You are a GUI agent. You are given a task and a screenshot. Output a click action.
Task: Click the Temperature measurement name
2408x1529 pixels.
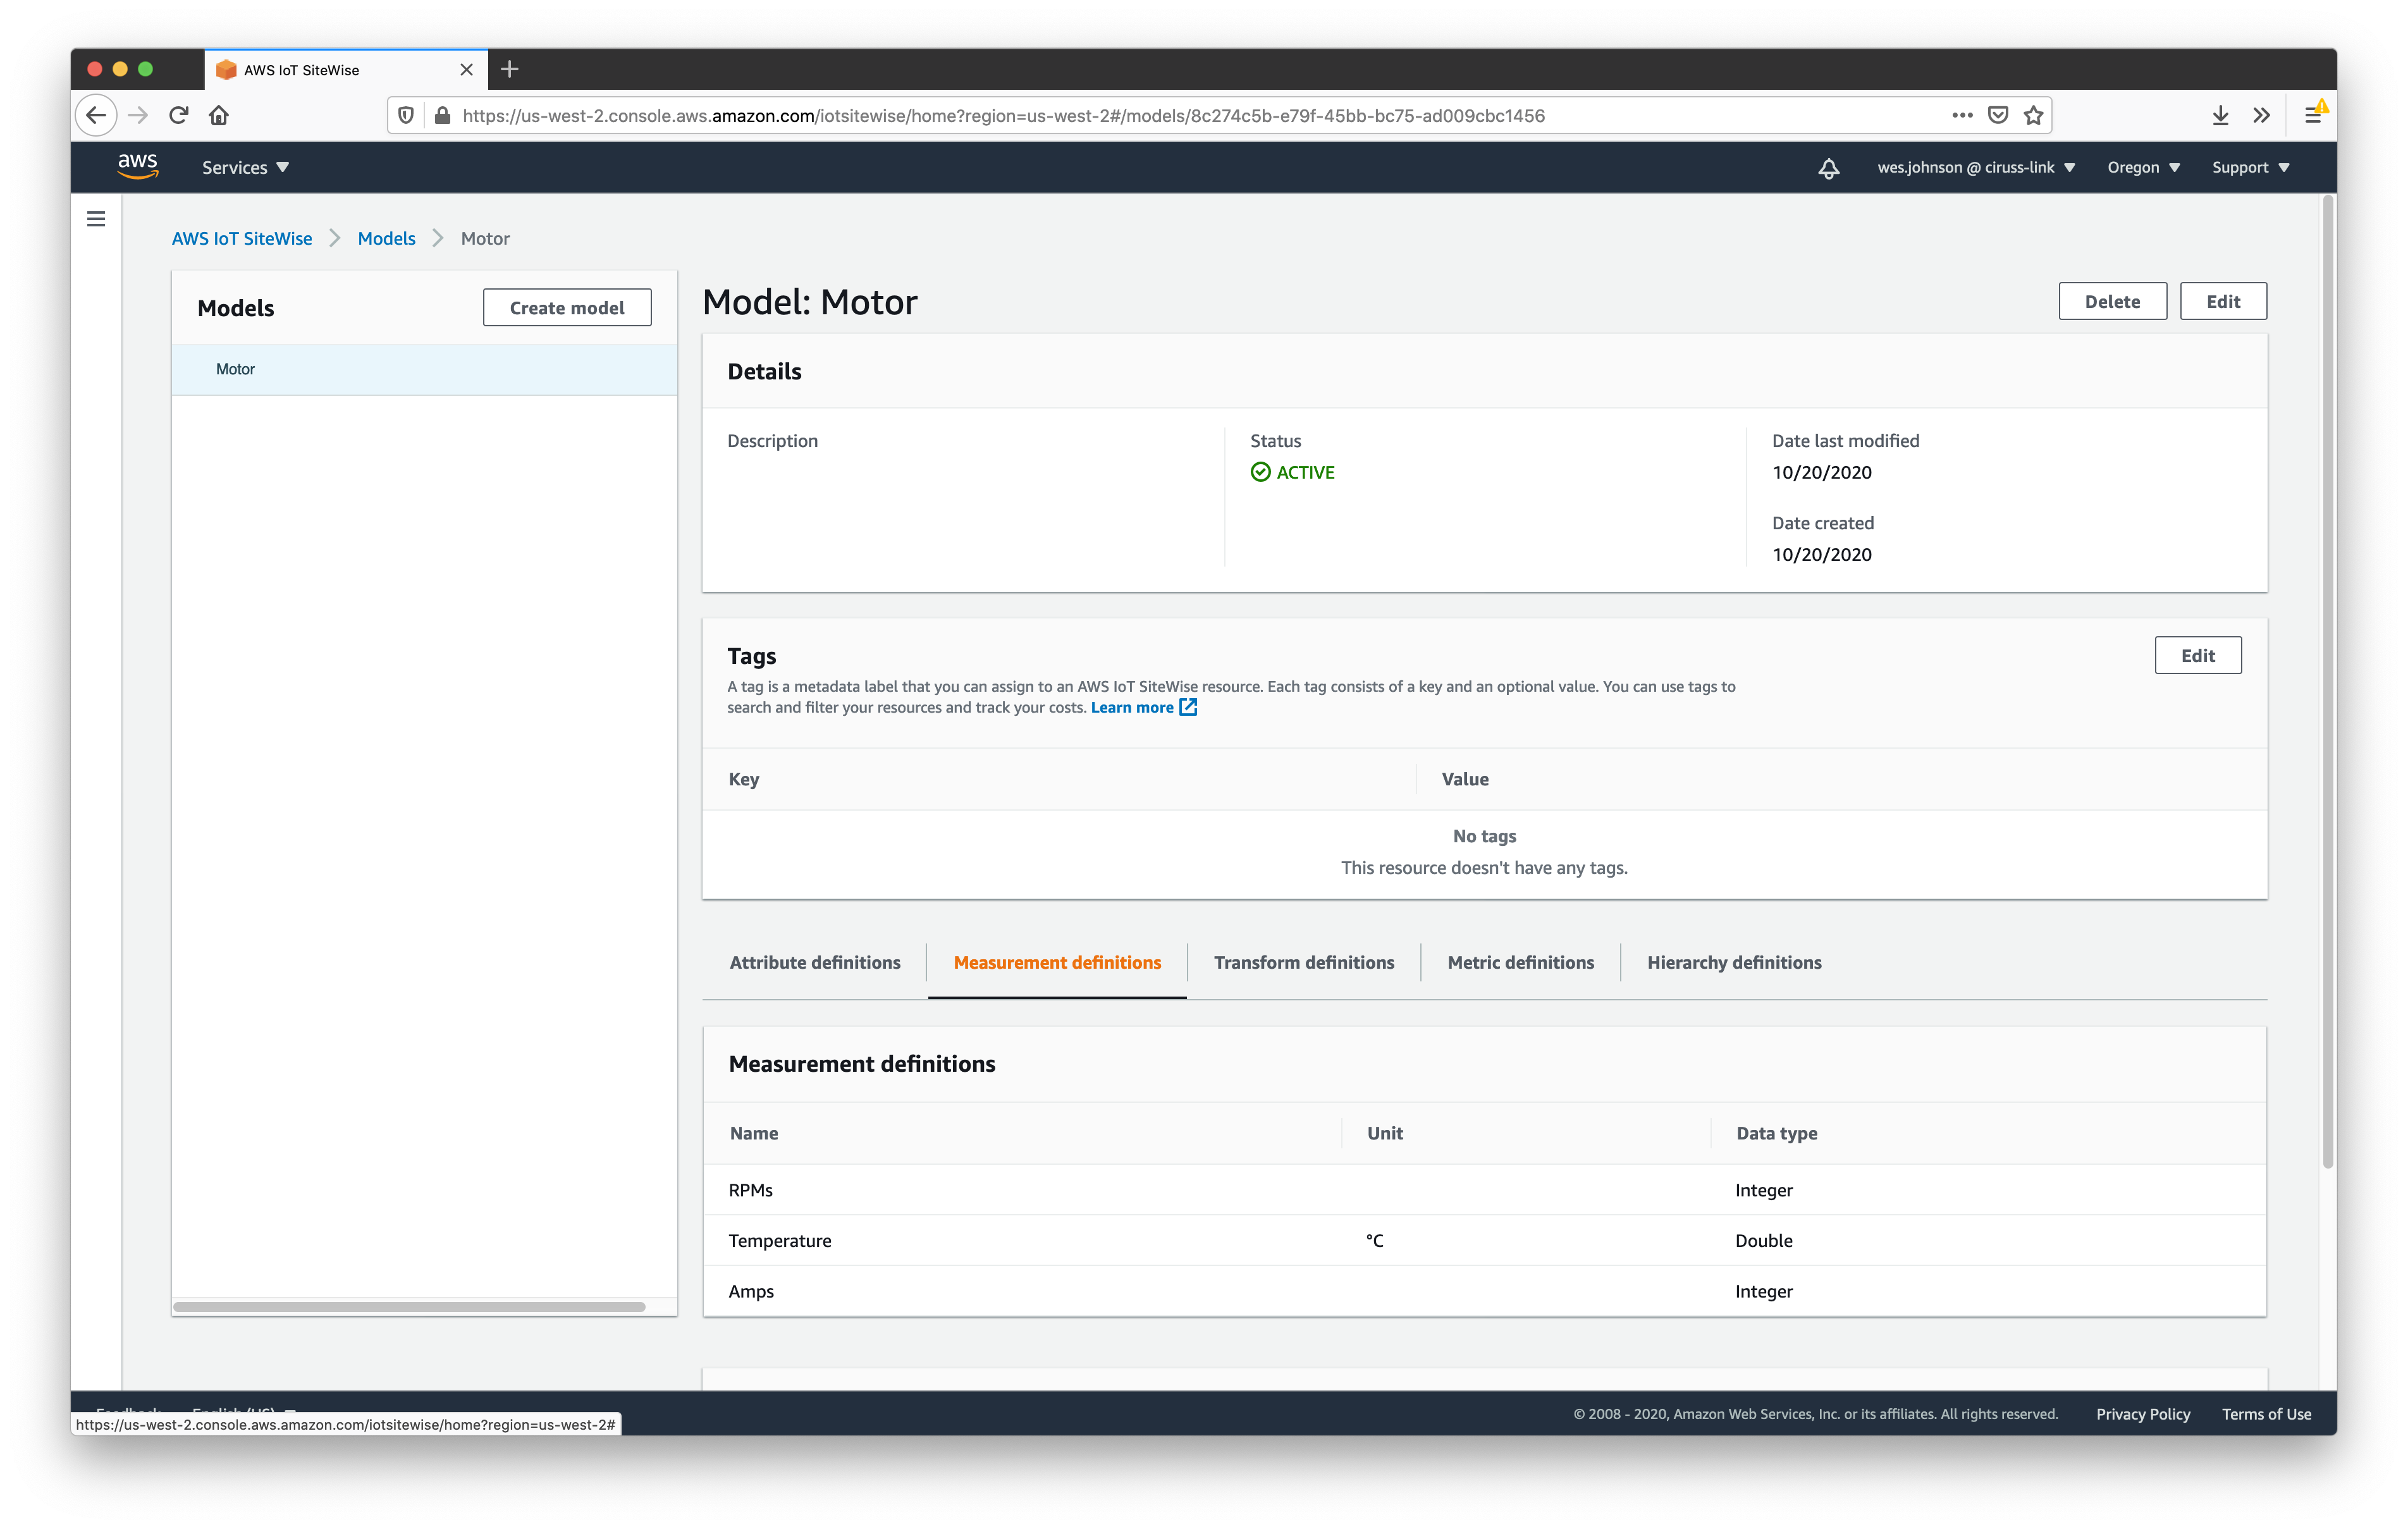(779, 1240)
